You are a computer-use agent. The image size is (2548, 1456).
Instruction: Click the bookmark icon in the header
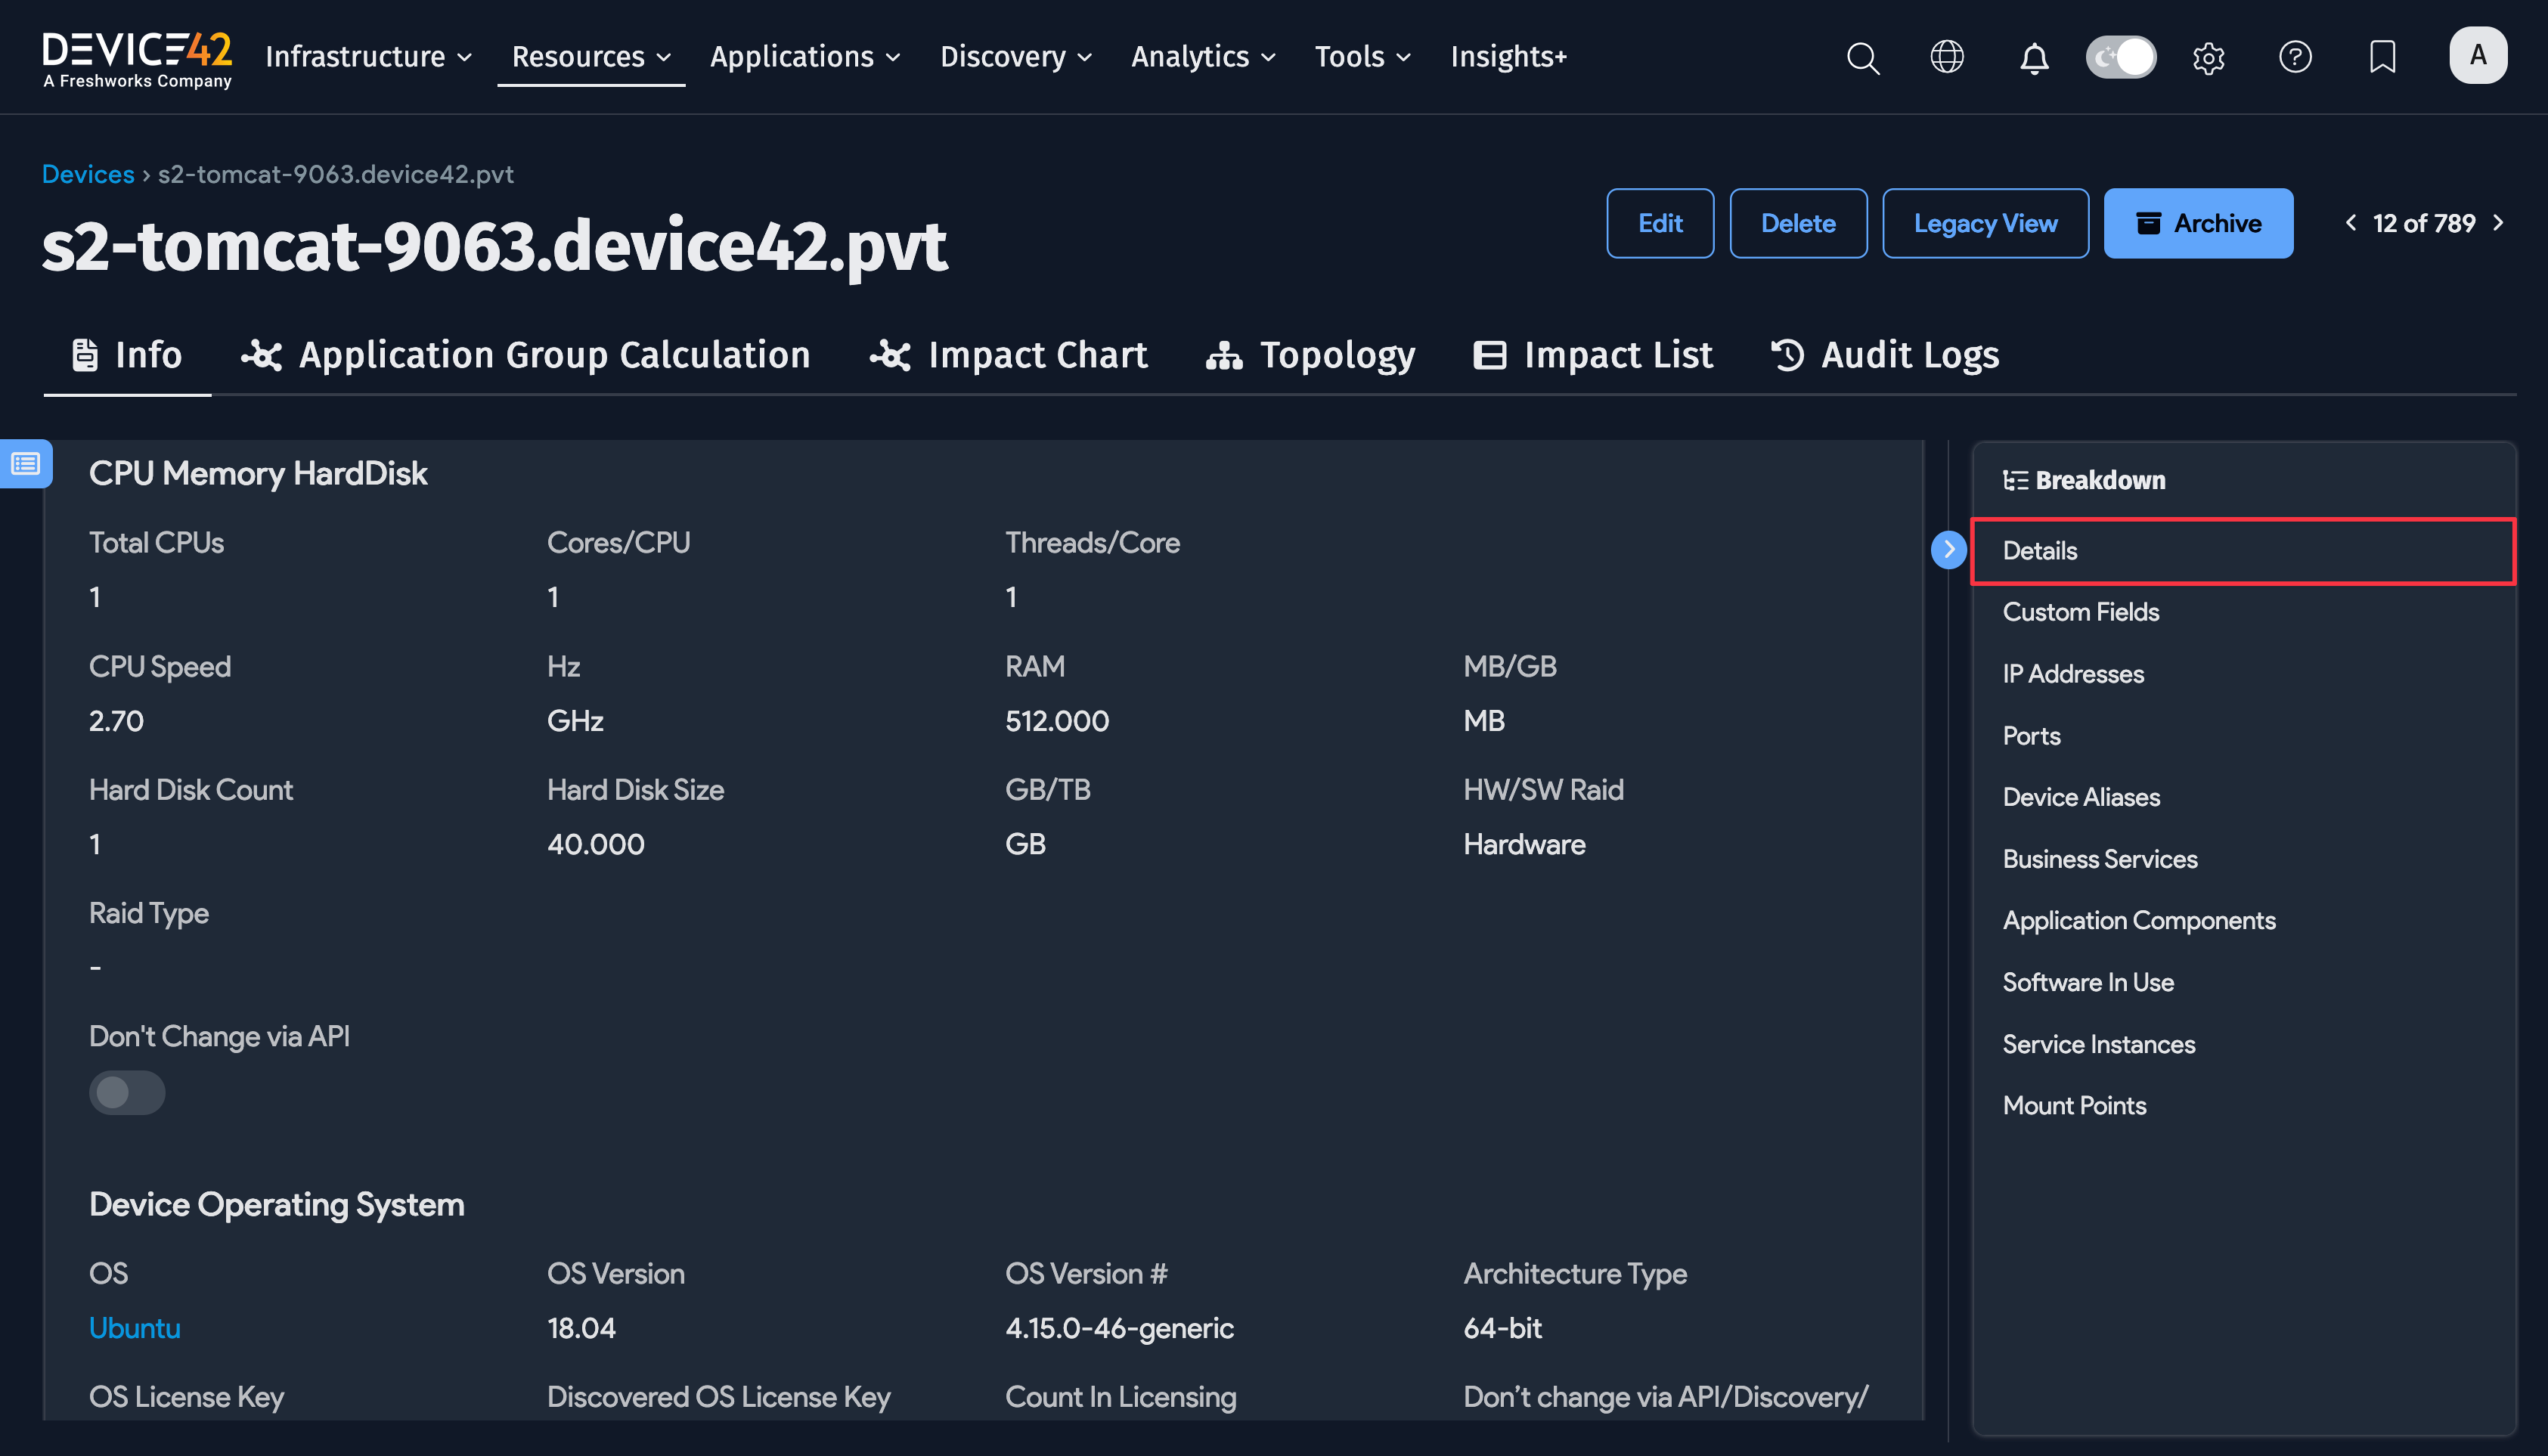tap(2382, 57)
